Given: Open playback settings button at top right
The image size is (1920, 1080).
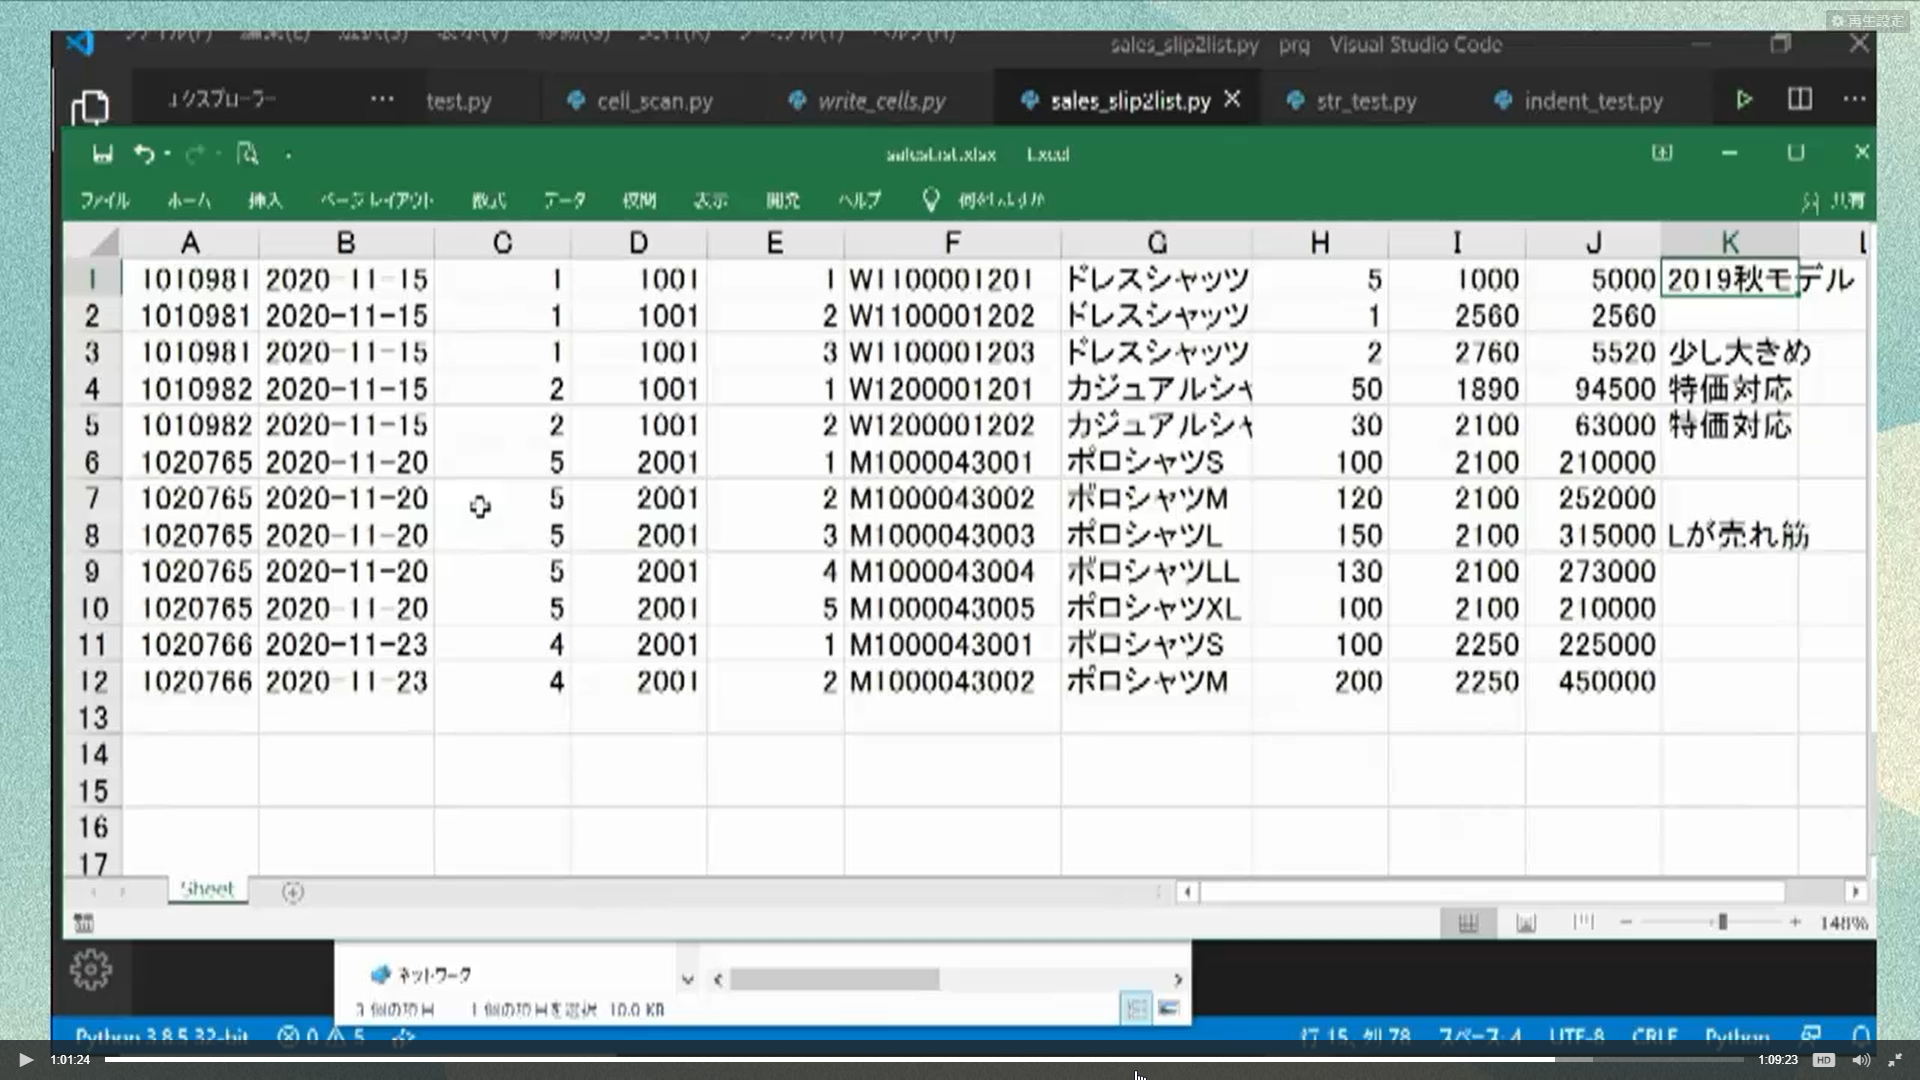Looking at the screenshot, I should (x=1866, y=21).
